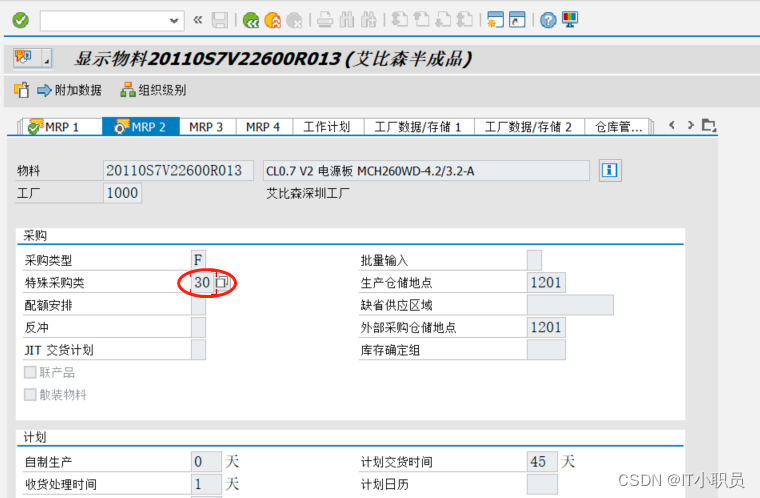Screen dimensions: 760x498
Task: Click the material description field CL0.7 V2
Action: click(426, 171)
